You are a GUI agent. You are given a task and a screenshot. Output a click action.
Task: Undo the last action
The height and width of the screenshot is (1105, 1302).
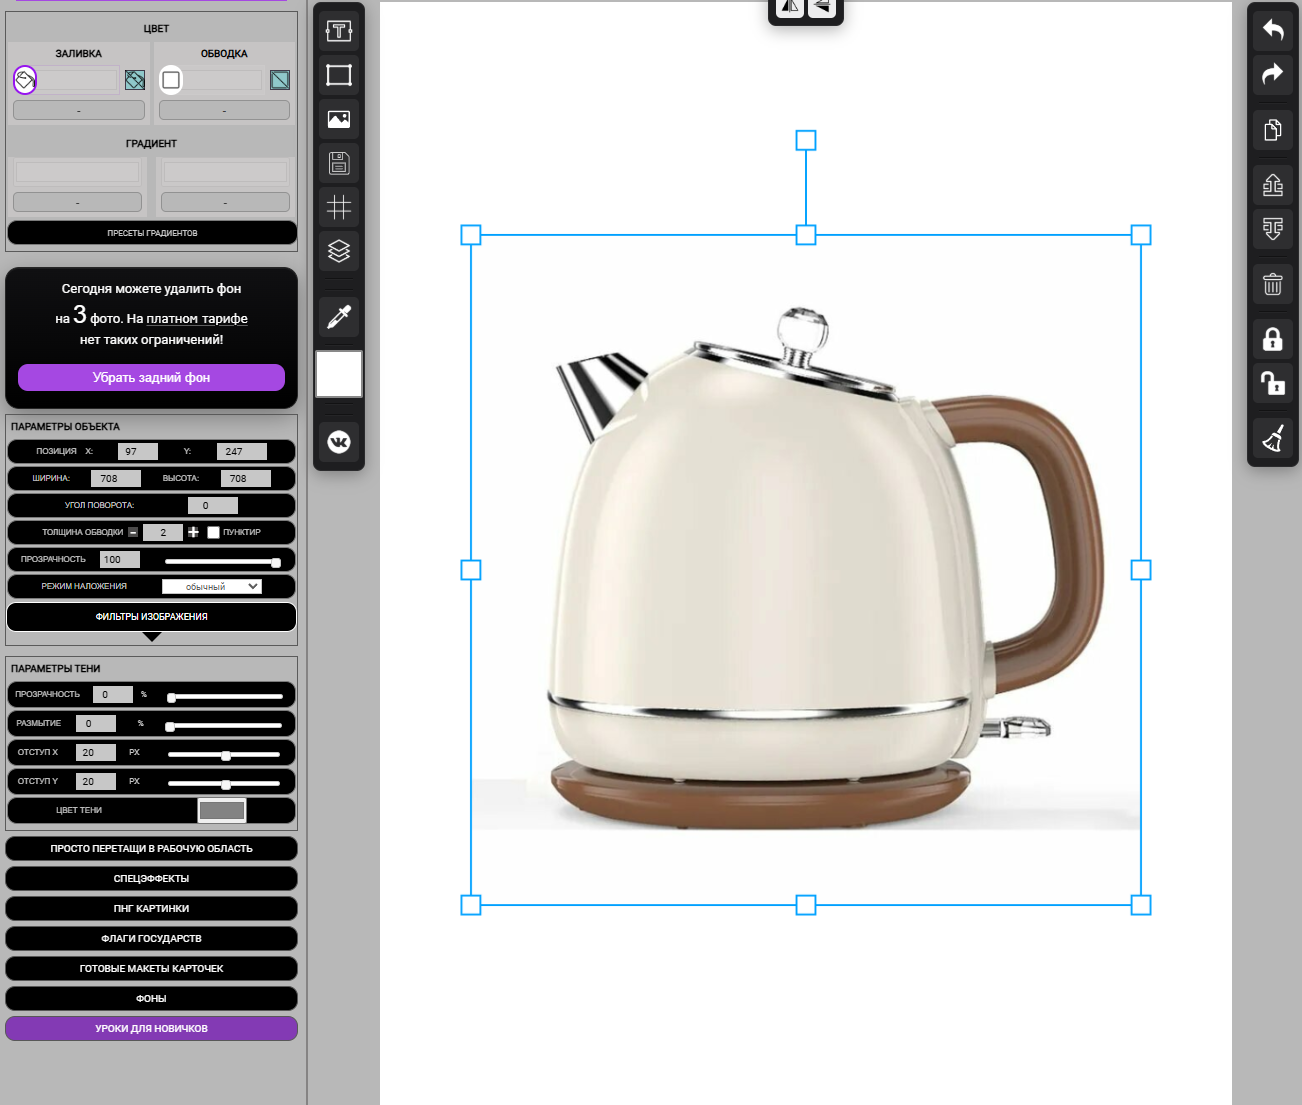coord(1272,30)
